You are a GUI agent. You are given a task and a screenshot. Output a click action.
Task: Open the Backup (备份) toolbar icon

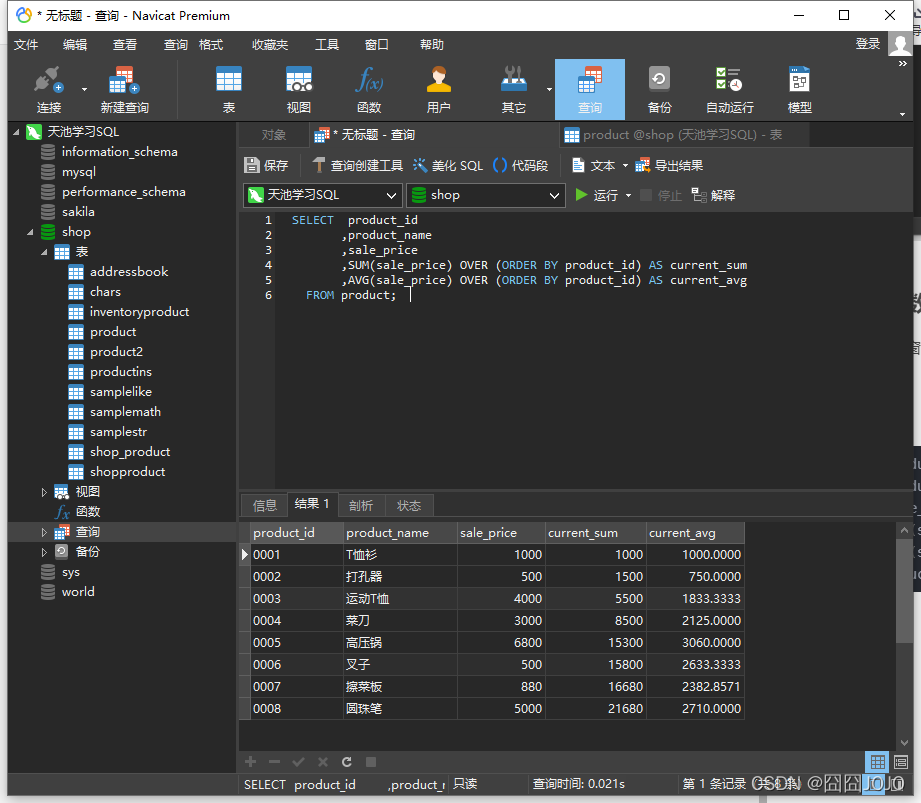click(659, 90)
